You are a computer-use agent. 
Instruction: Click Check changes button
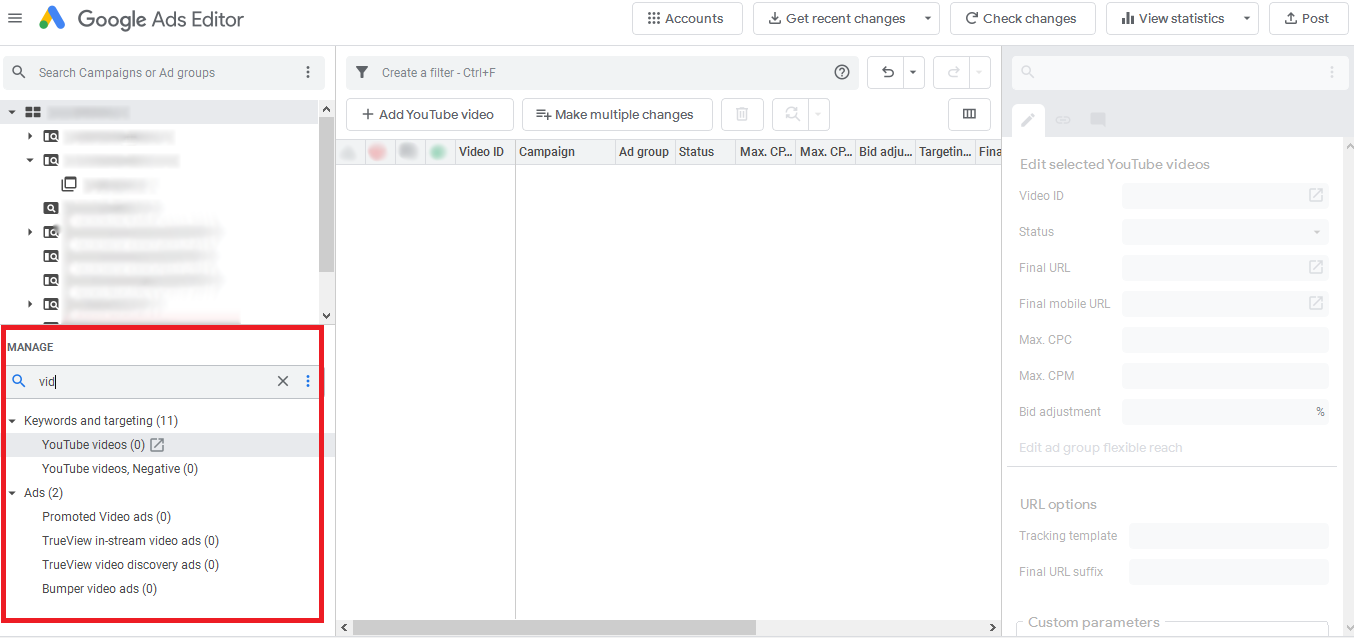pyautogui.click(x=1022, y=18)
